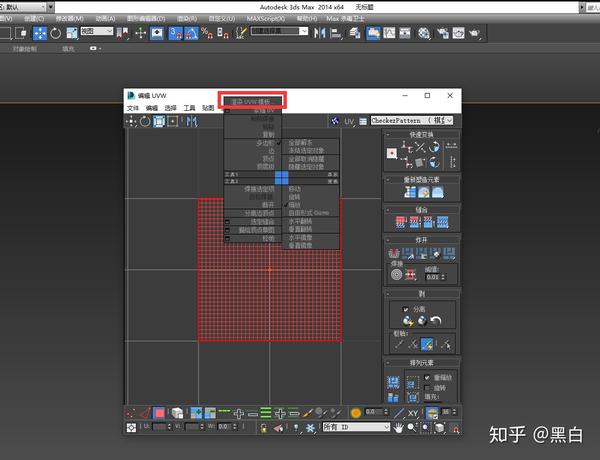Click the Zoom magnifier icon
This screenshot has width=600, height=460.
412,427
